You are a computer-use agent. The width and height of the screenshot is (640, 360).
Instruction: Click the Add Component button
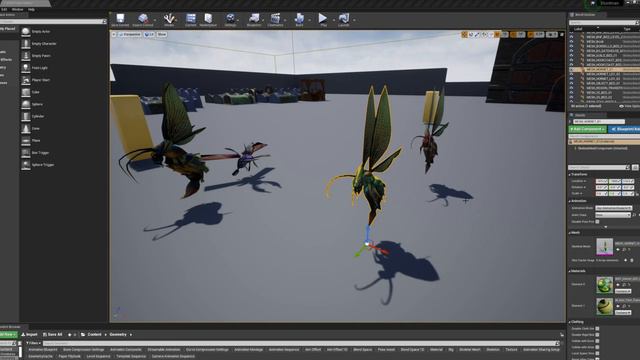(587, 129)
